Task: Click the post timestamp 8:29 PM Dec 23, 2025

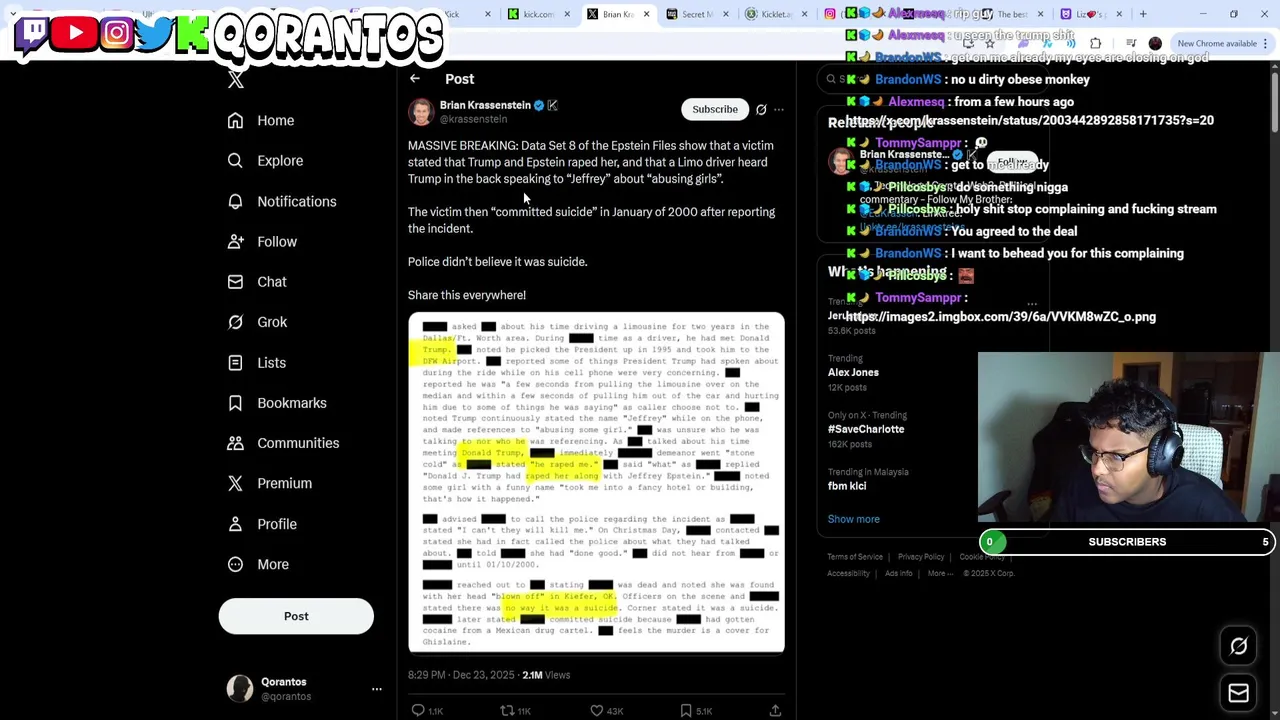Action: point(461,675)
